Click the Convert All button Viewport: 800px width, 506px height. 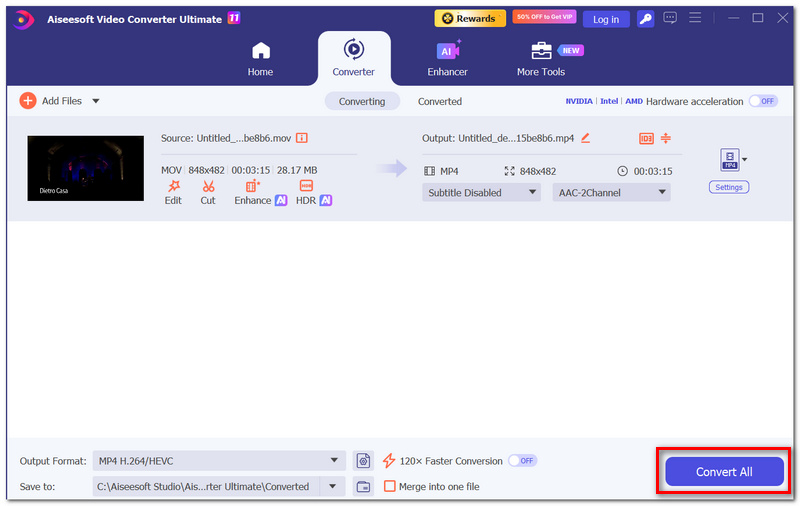724,471
